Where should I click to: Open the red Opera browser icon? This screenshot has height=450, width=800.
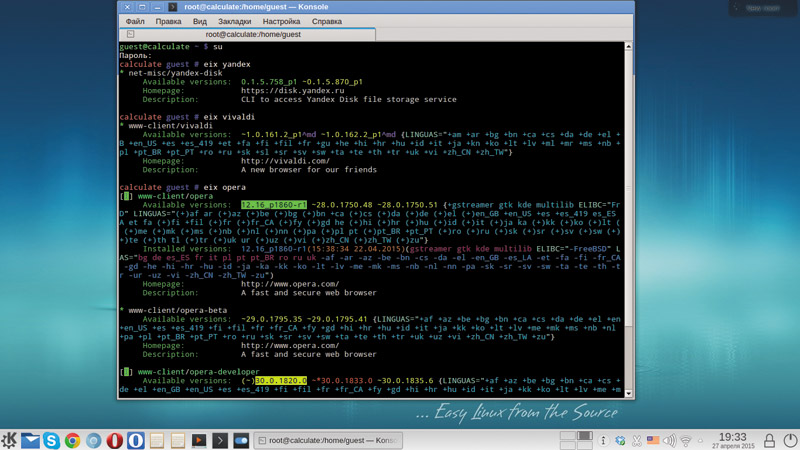(x=115, y=440)
